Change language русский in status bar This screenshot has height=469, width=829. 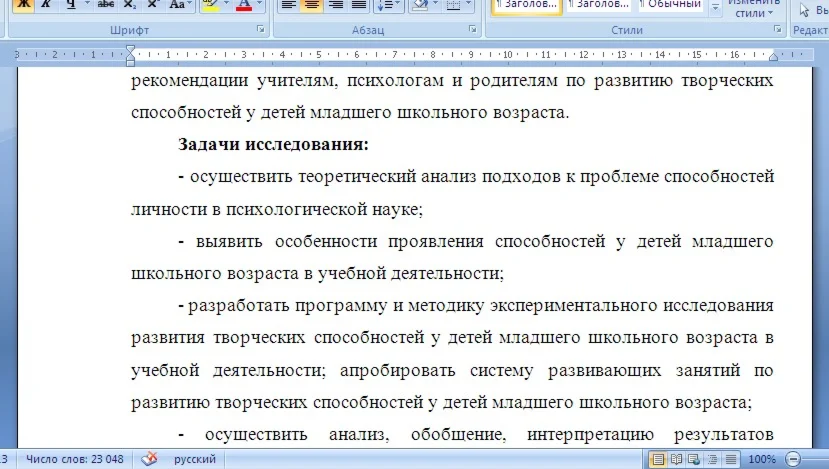(x=195, y=459)
